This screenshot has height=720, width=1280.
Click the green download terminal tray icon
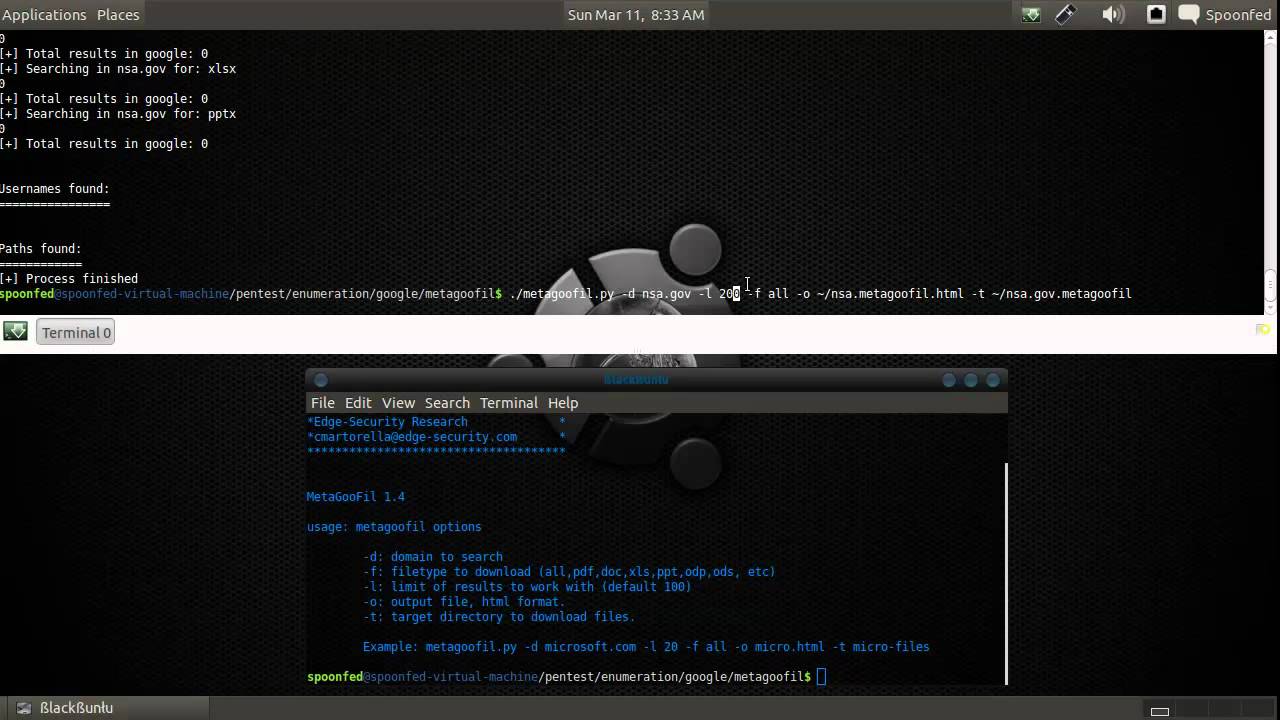pyautogui.click(x=1031, y=15)
